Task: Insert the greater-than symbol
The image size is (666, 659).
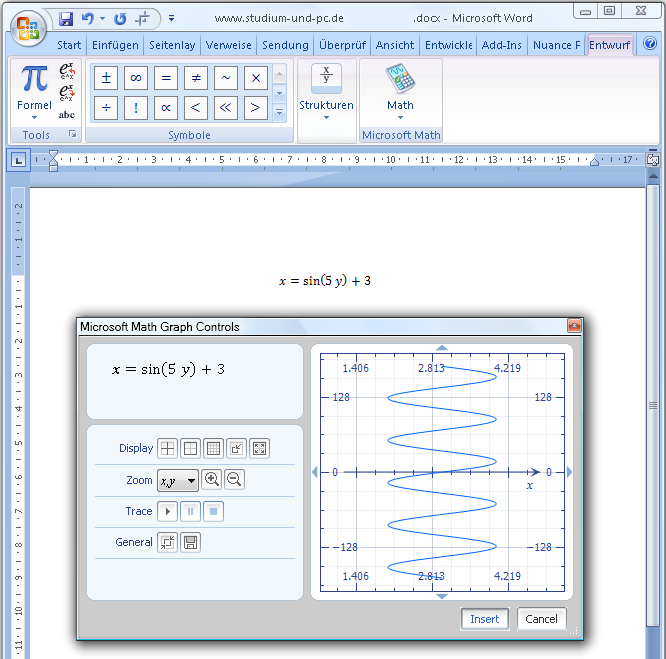Action: pos(256,108)
